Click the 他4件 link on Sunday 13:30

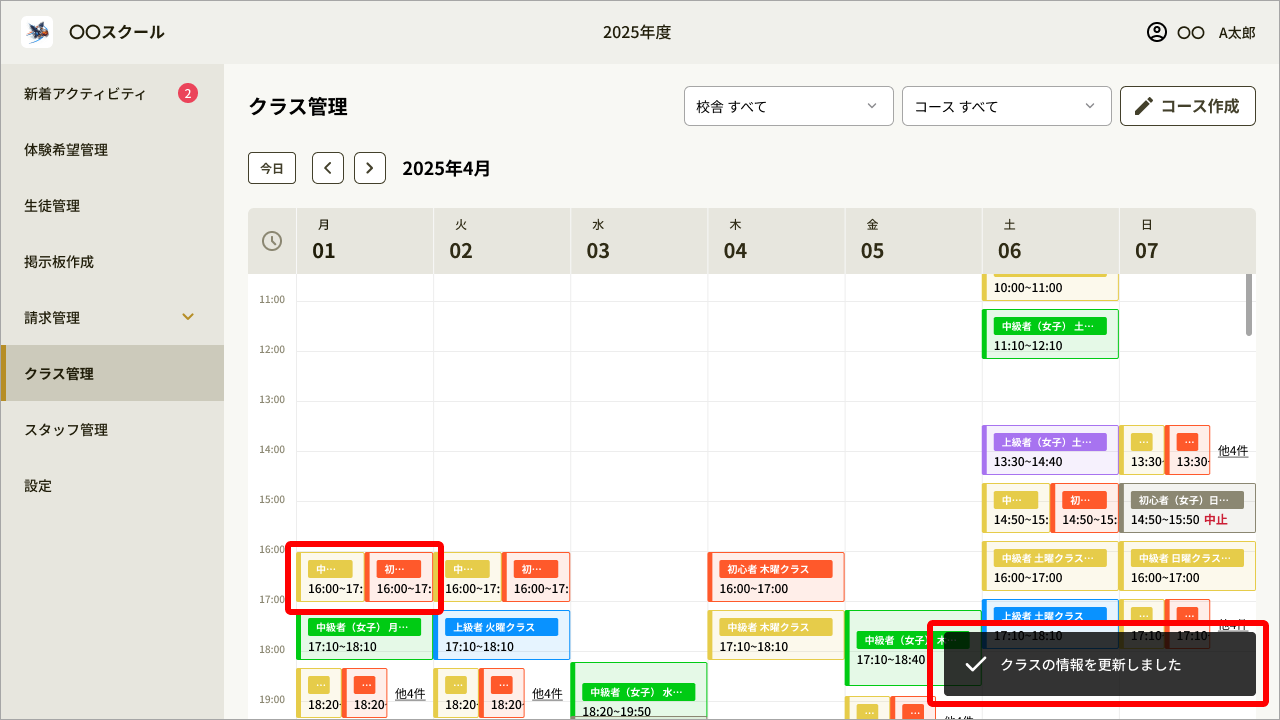(1232, 451)
